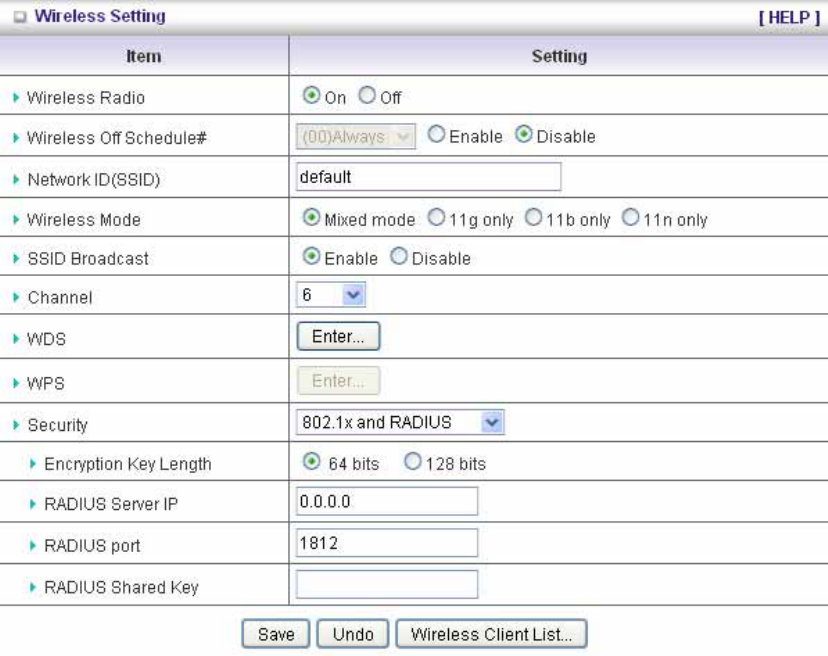Enable Wireless Off Schedule
Viewport: 828px width, 656px height.
(436, 134)
